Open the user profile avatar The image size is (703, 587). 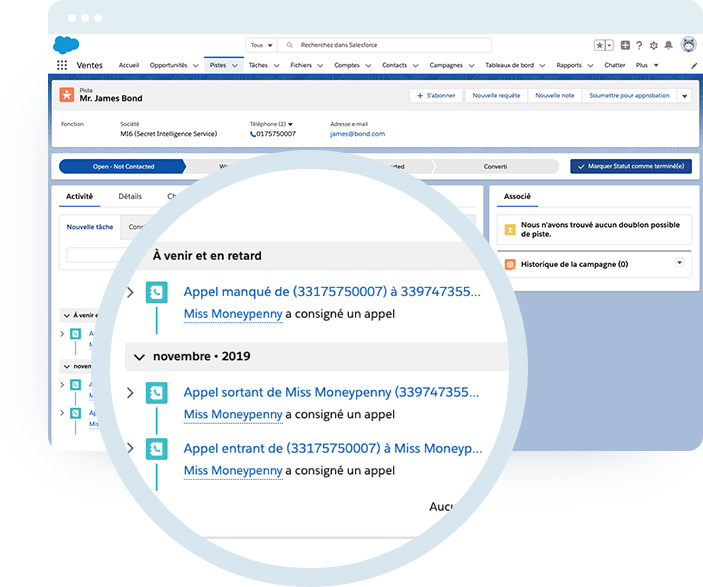(x=689, y=45)
